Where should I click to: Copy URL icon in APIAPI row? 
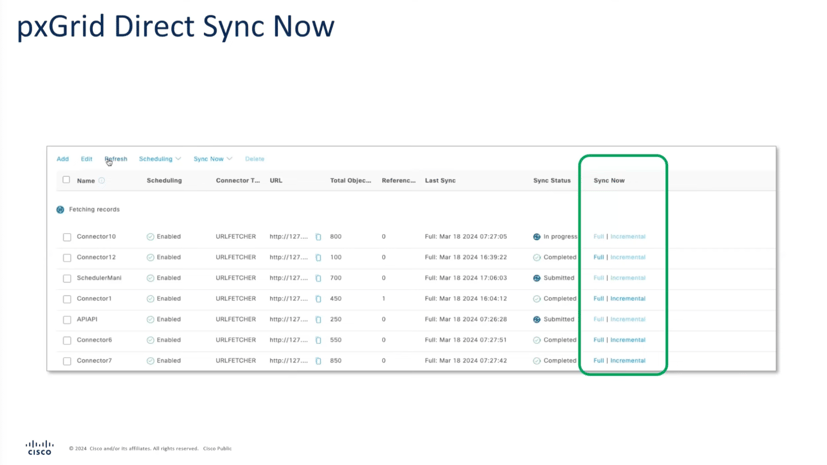(x=318, y=319)
